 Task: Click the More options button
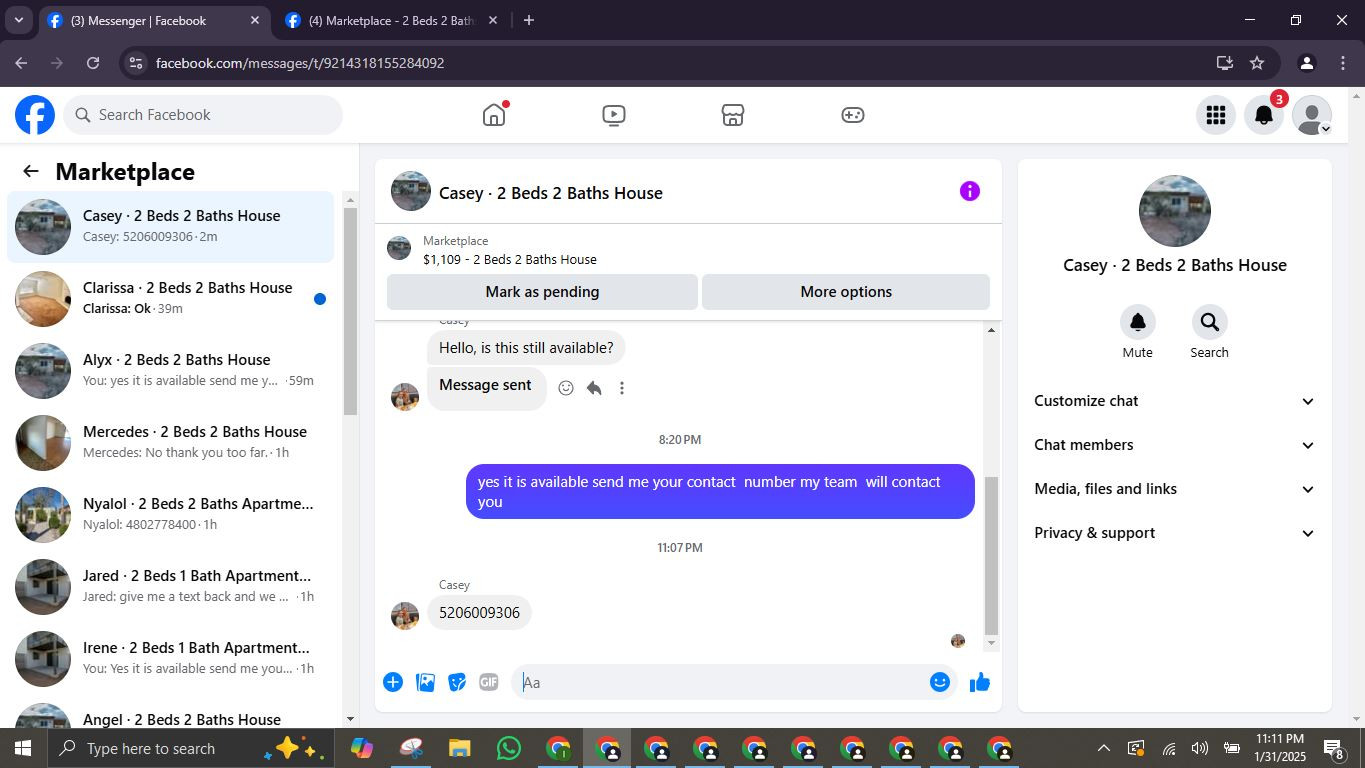click(x=846, y=292)
